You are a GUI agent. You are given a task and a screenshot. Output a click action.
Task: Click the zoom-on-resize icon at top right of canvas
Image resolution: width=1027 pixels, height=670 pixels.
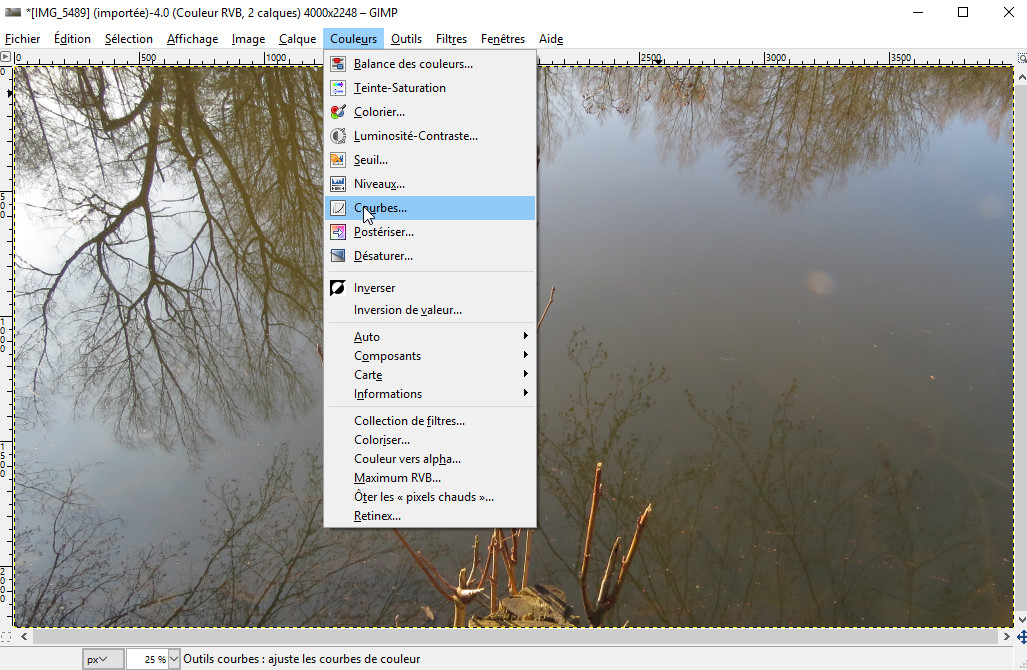(x=1022, y=58)
